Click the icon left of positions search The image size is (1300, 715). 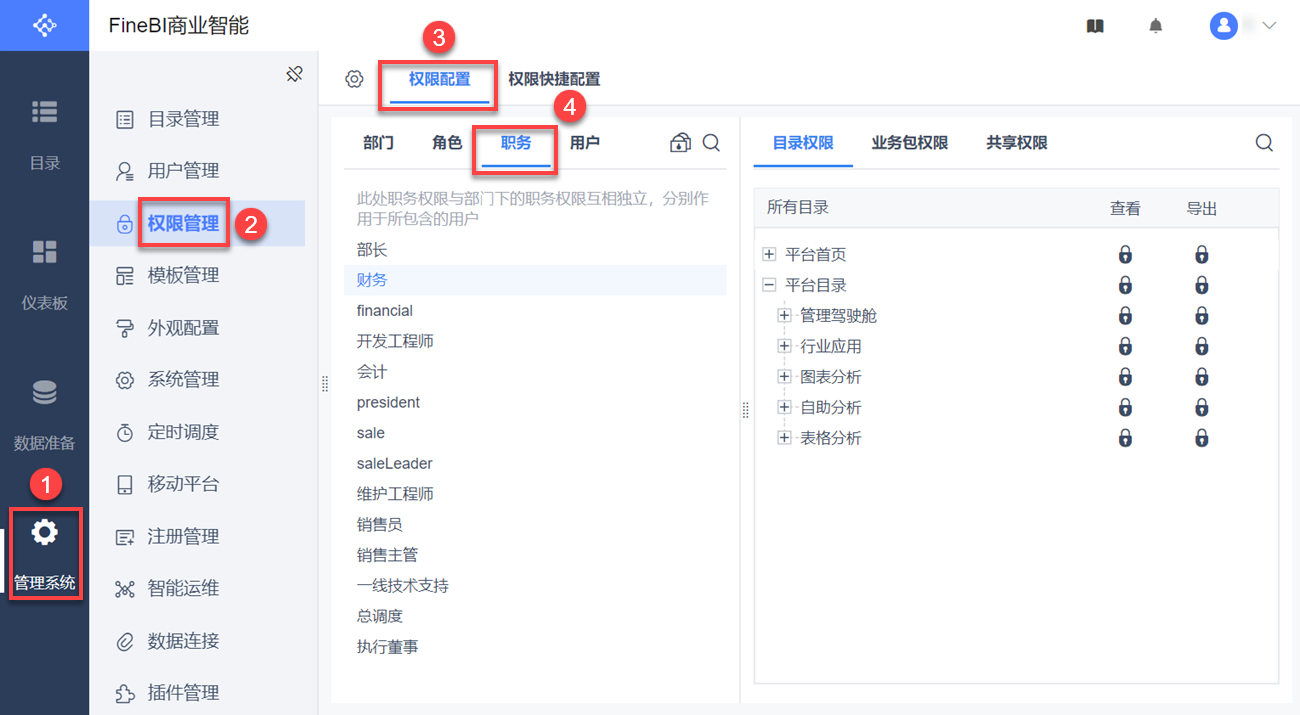pos(680,143)
